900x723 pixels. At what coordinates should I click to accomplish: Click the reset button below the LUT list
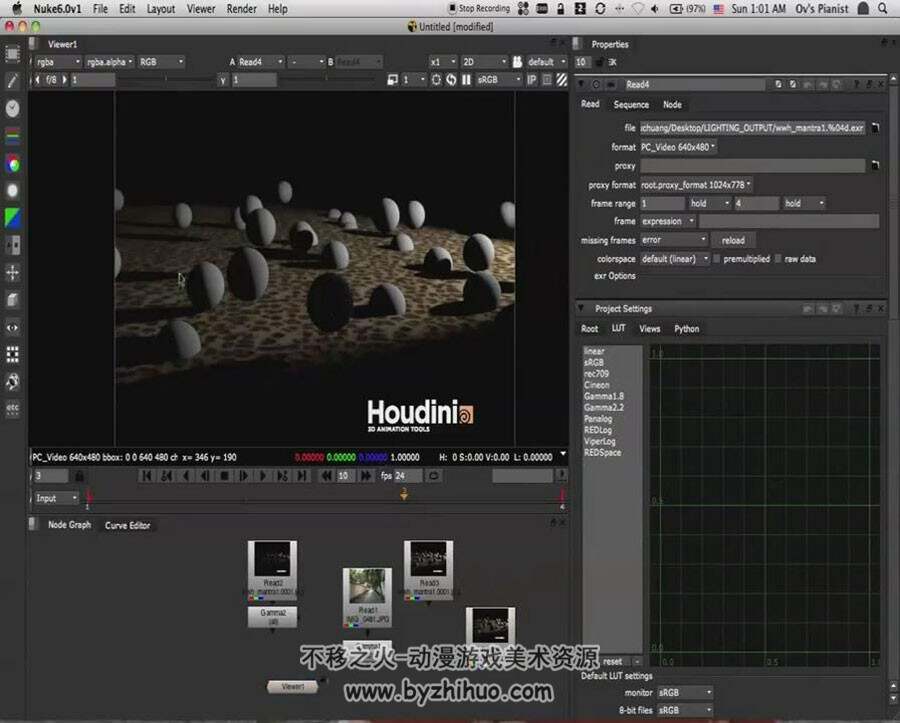[x=612, y=662]
